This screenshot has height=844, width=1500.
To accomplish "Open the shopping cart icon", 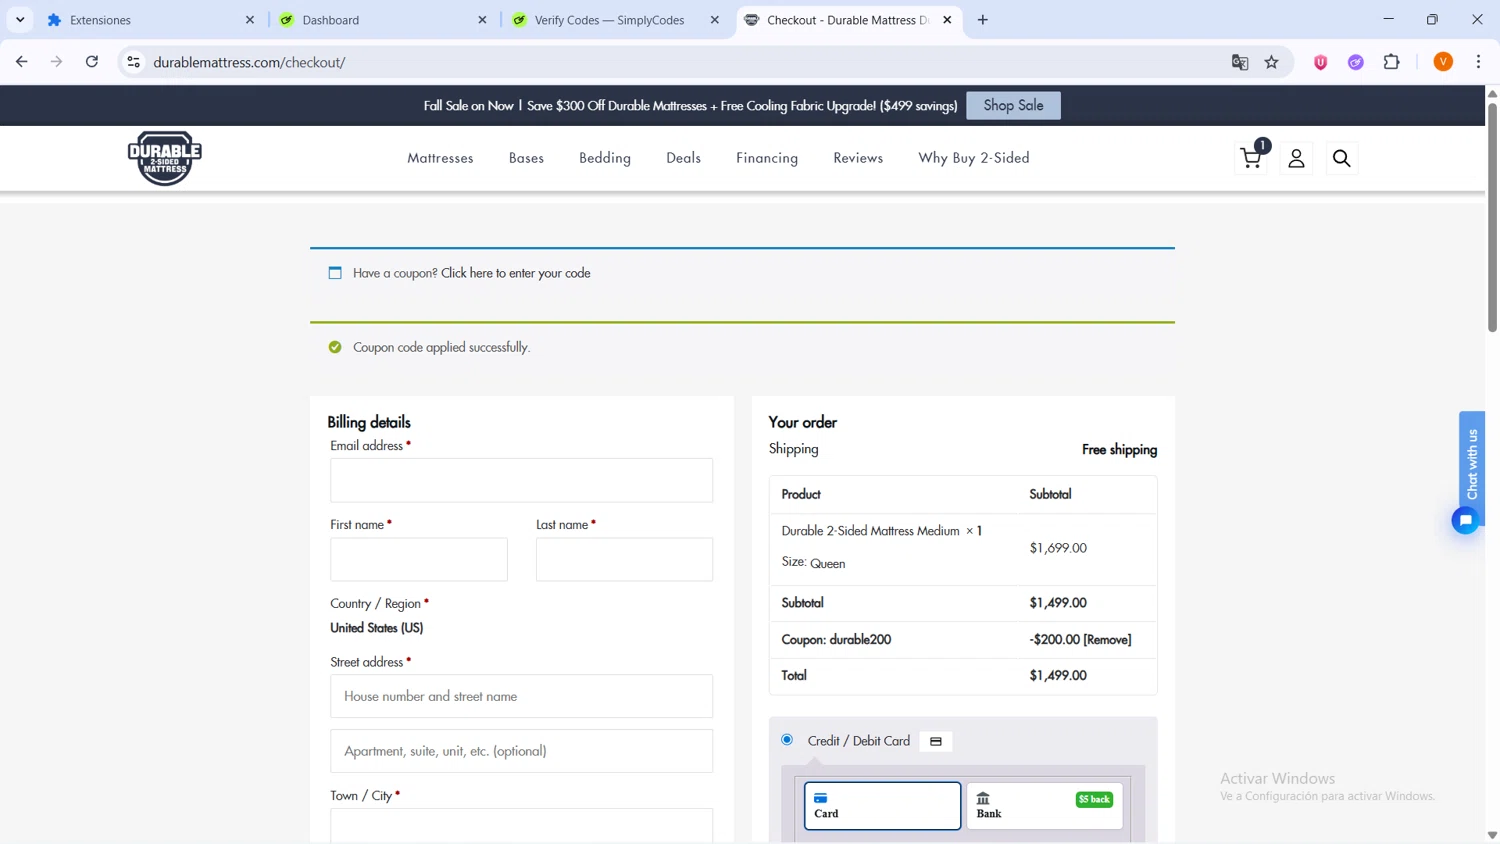I will [1251, 158].
